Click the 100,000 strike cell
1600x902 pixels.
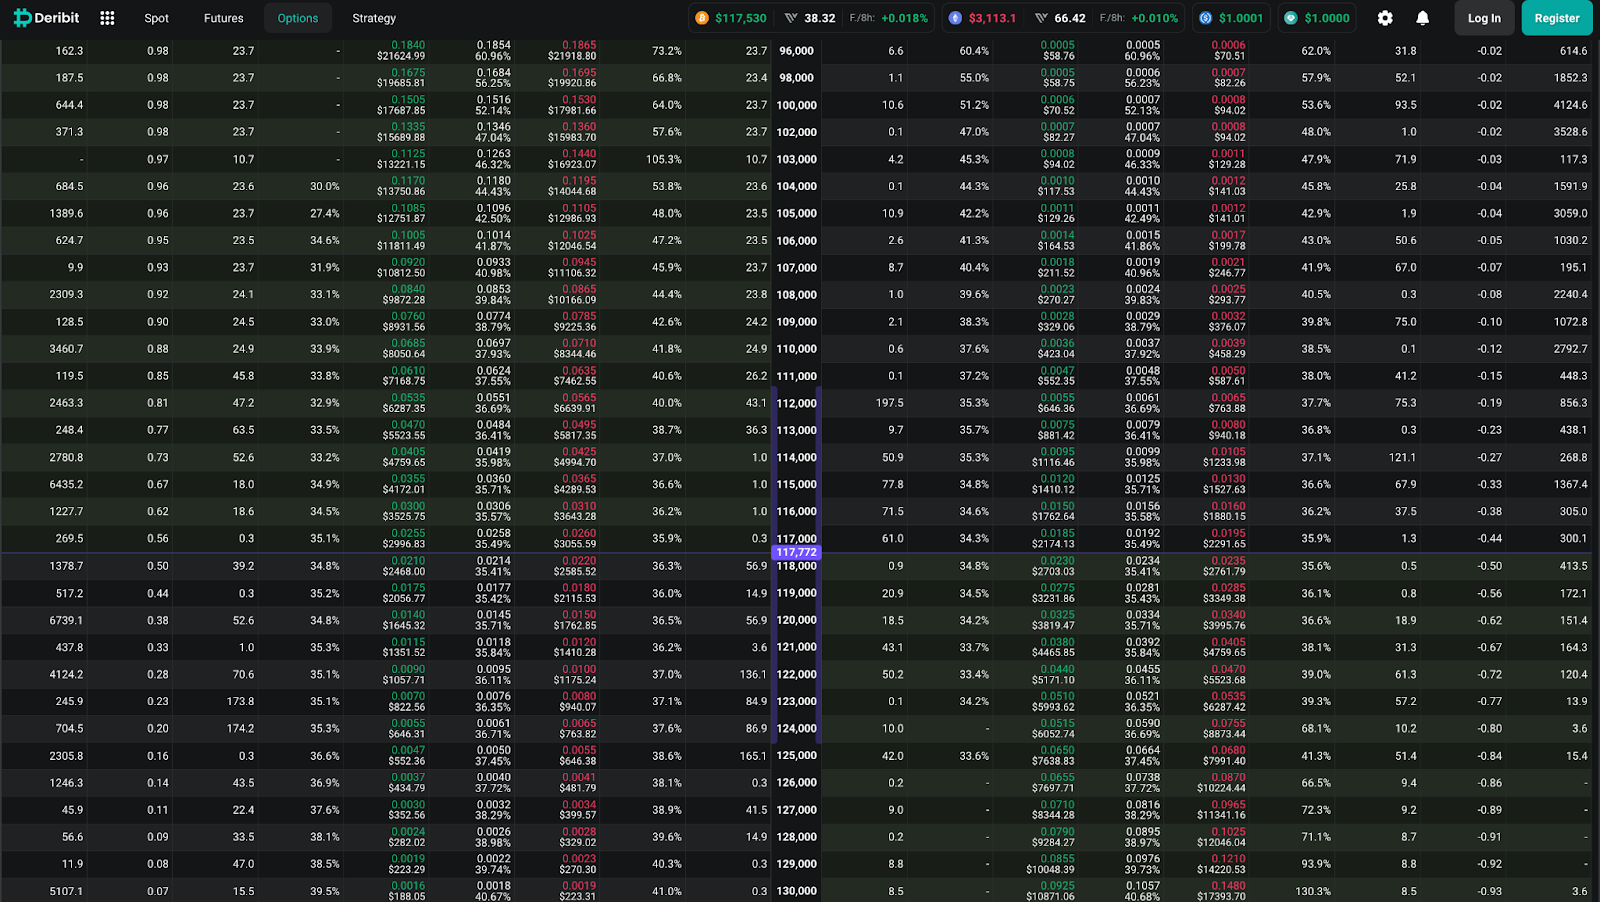797,105
